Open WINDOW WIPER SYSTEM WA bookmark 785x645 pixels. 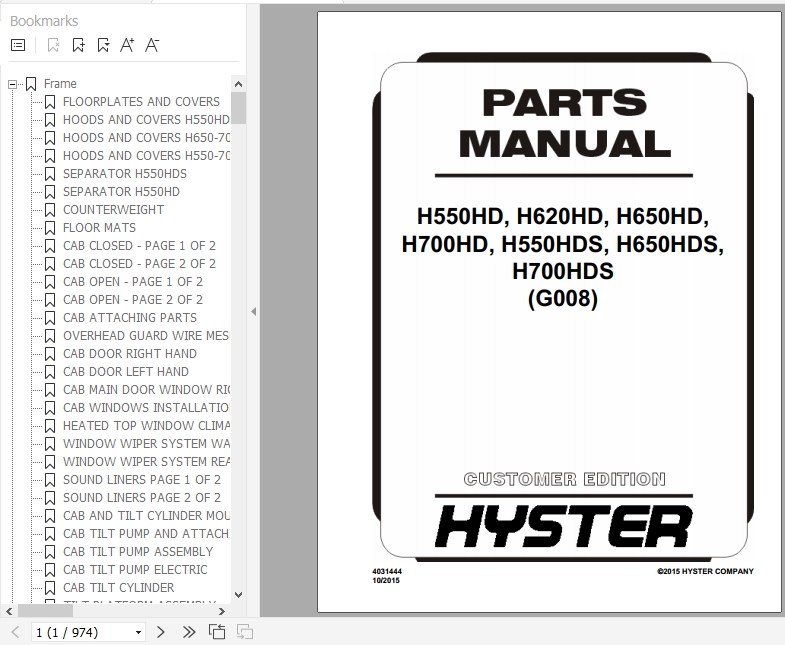[x=146, y=444]
